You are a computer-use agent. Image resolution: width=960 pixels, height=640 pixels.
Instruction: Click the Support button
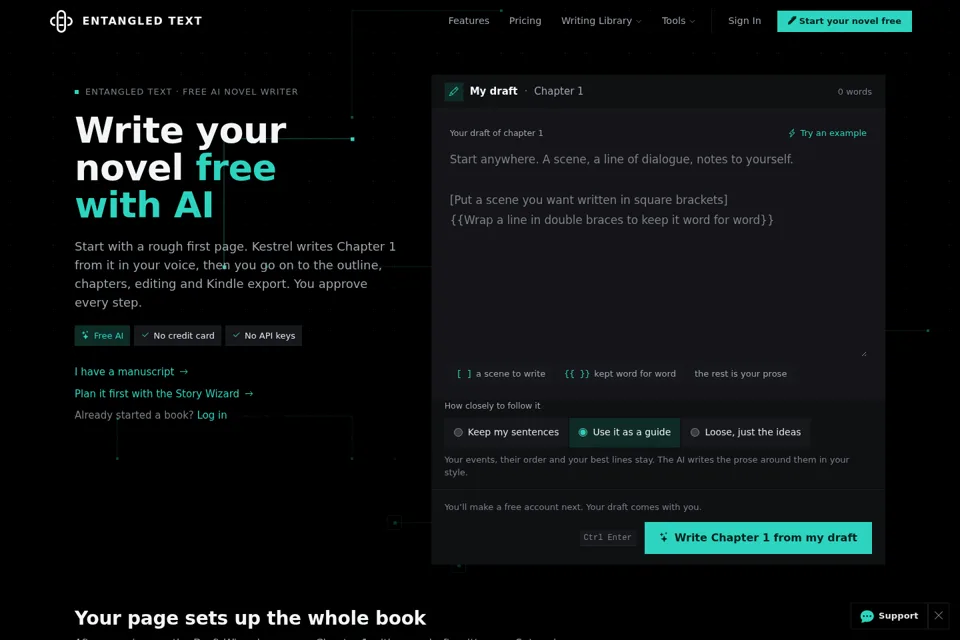click(x=889, y=616)
